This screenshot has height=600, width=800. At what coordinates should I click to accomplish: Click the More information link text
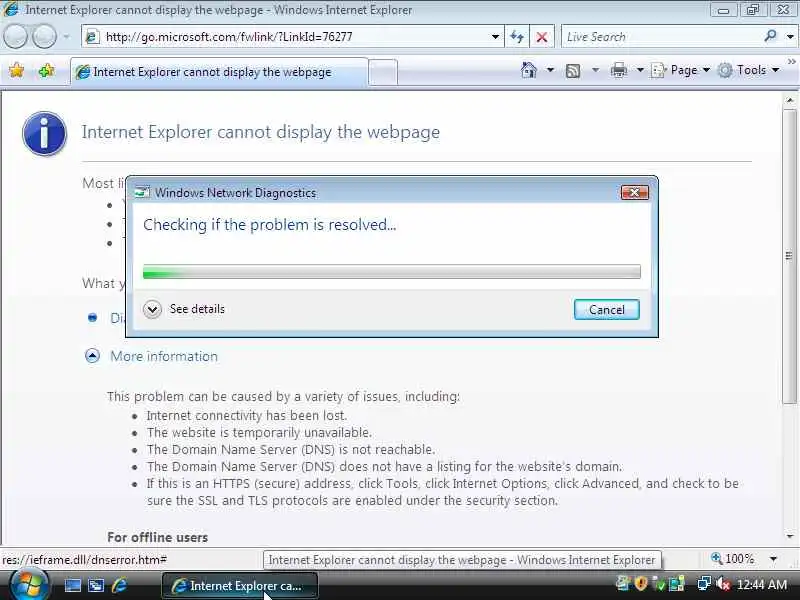click(x=164, y=356)
